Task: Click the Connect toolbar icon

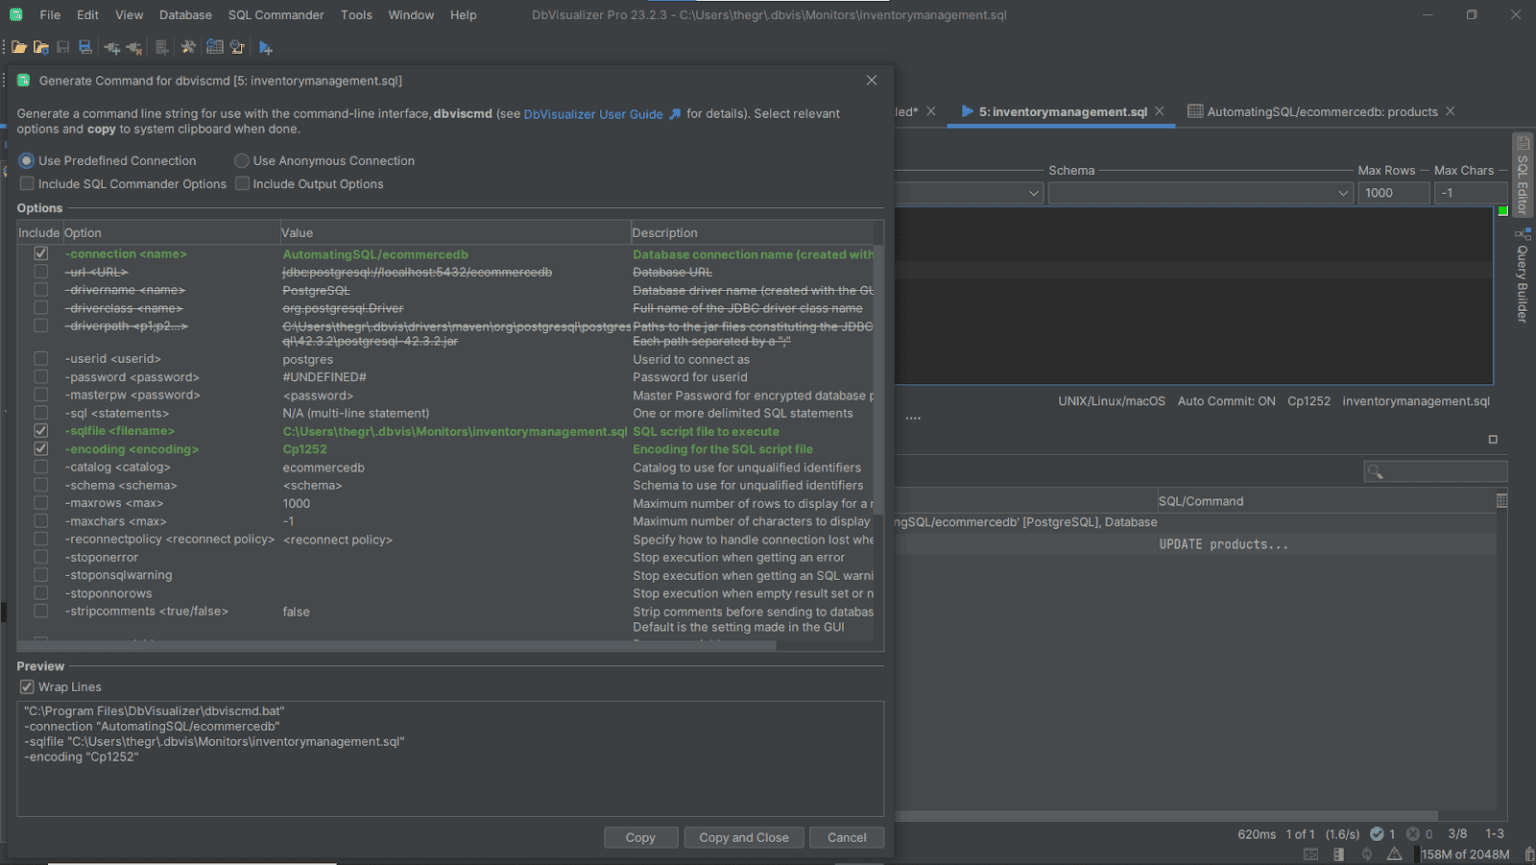Action: 110,46
